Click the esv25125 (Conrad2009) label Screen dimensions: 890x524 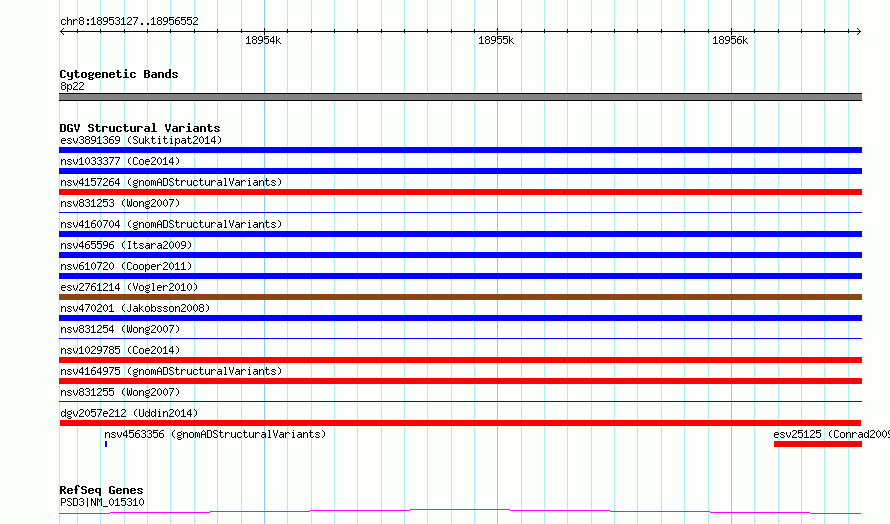pos(832,434)
